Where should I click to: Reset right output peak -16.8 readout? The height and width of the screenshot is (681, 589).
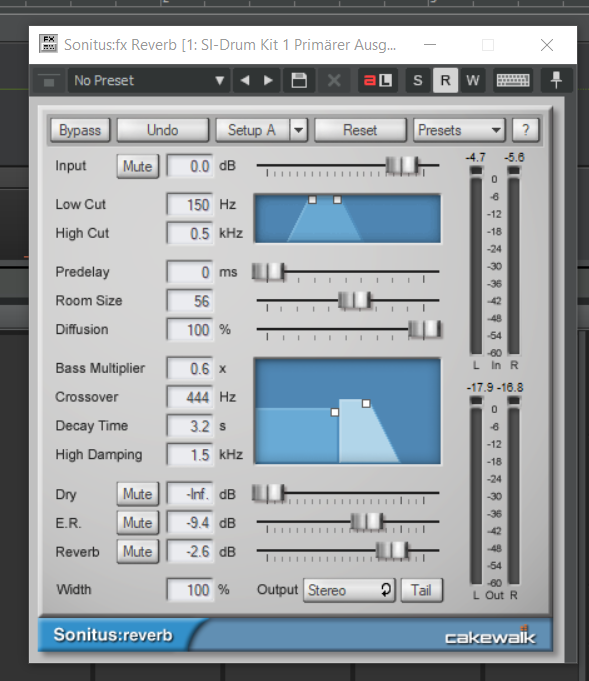point(510,387)
